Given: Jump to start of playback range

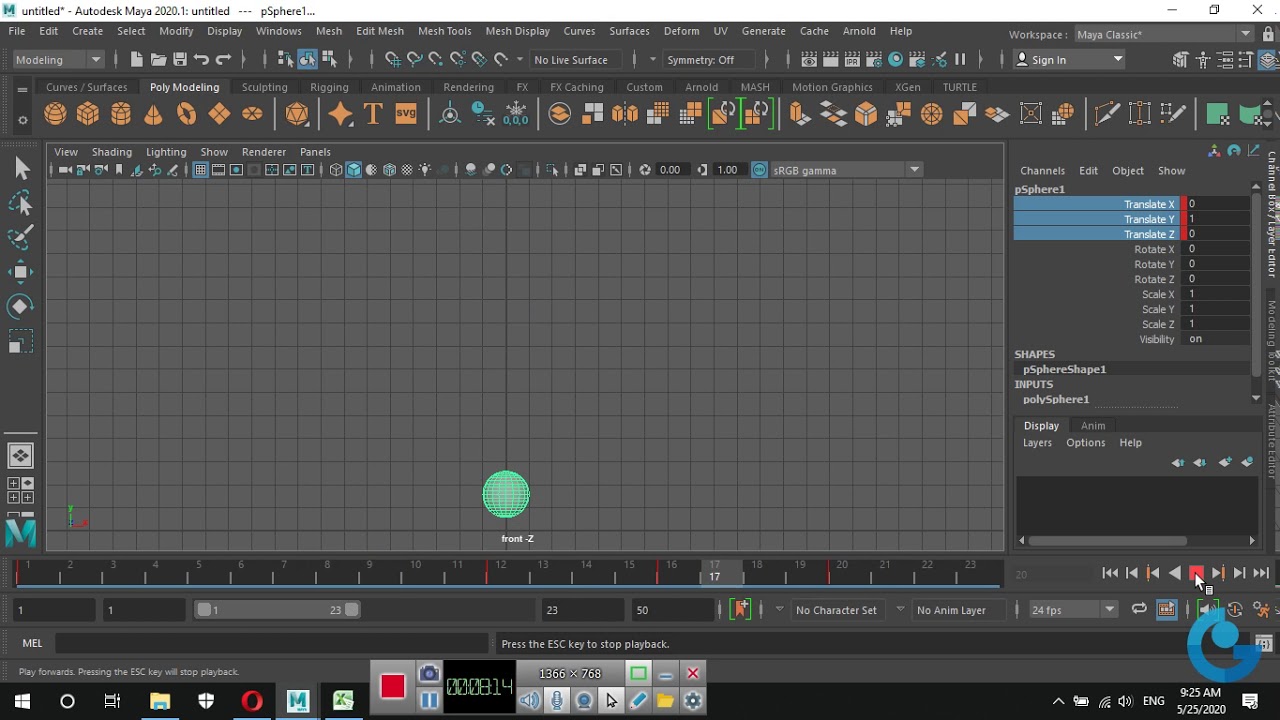Looking at the screenshot, I should 1110,573.
